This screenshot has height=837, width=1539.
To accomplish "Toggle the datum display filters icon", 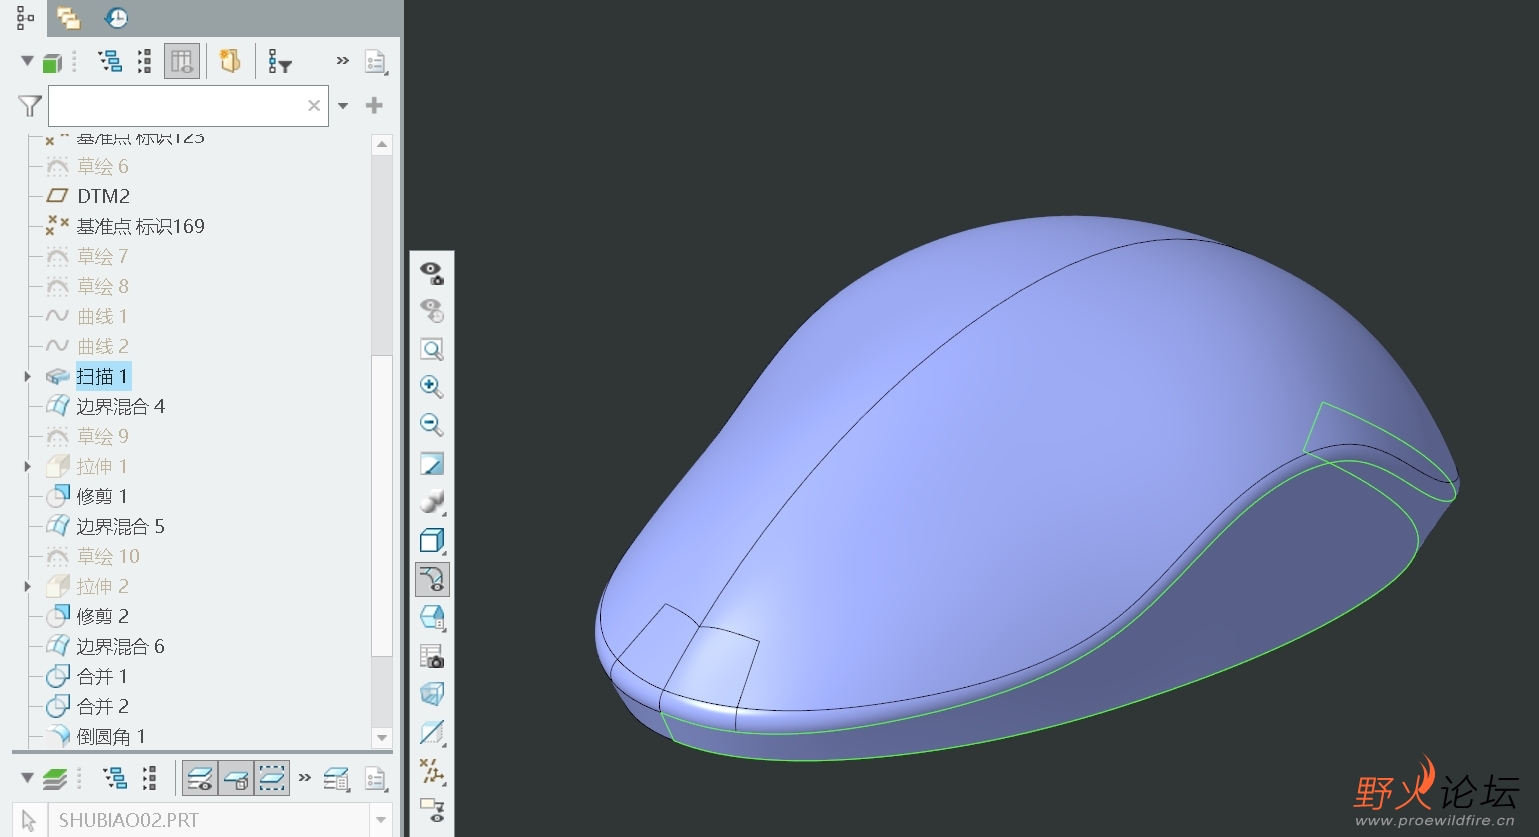I will coord(431,771).
